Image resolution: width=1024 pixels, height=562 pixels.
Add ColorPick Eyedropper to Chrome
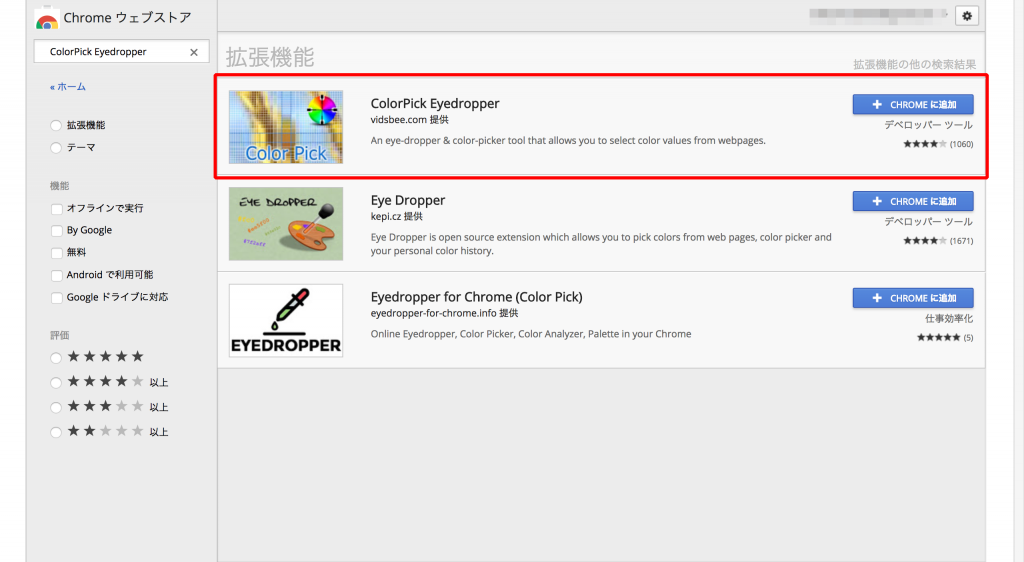913,104
